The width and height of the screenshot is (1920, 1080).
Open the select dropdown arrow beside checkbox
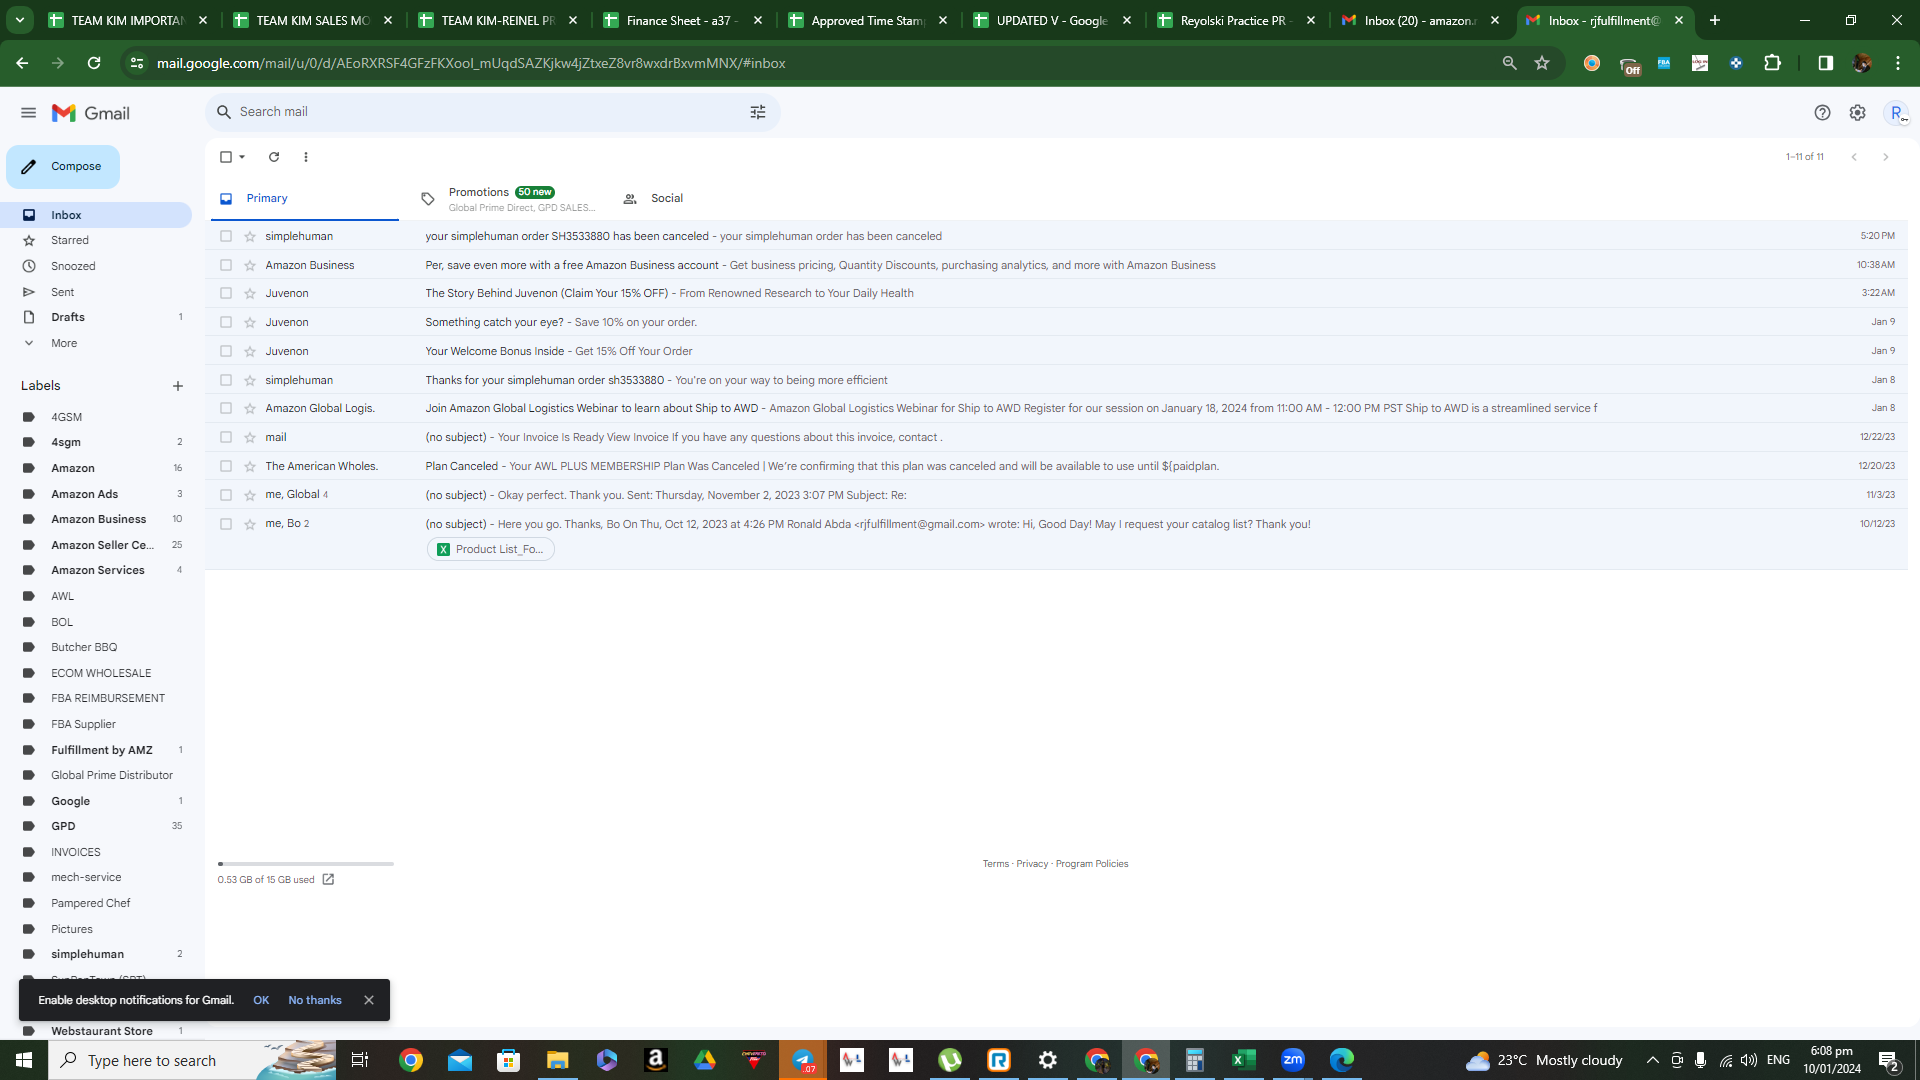242,157
